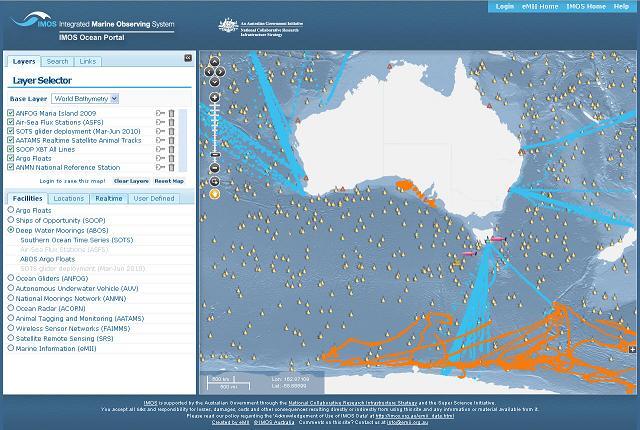Pan the map up
The width and height of the screenshot is (640, 430).
click(215, 62)
